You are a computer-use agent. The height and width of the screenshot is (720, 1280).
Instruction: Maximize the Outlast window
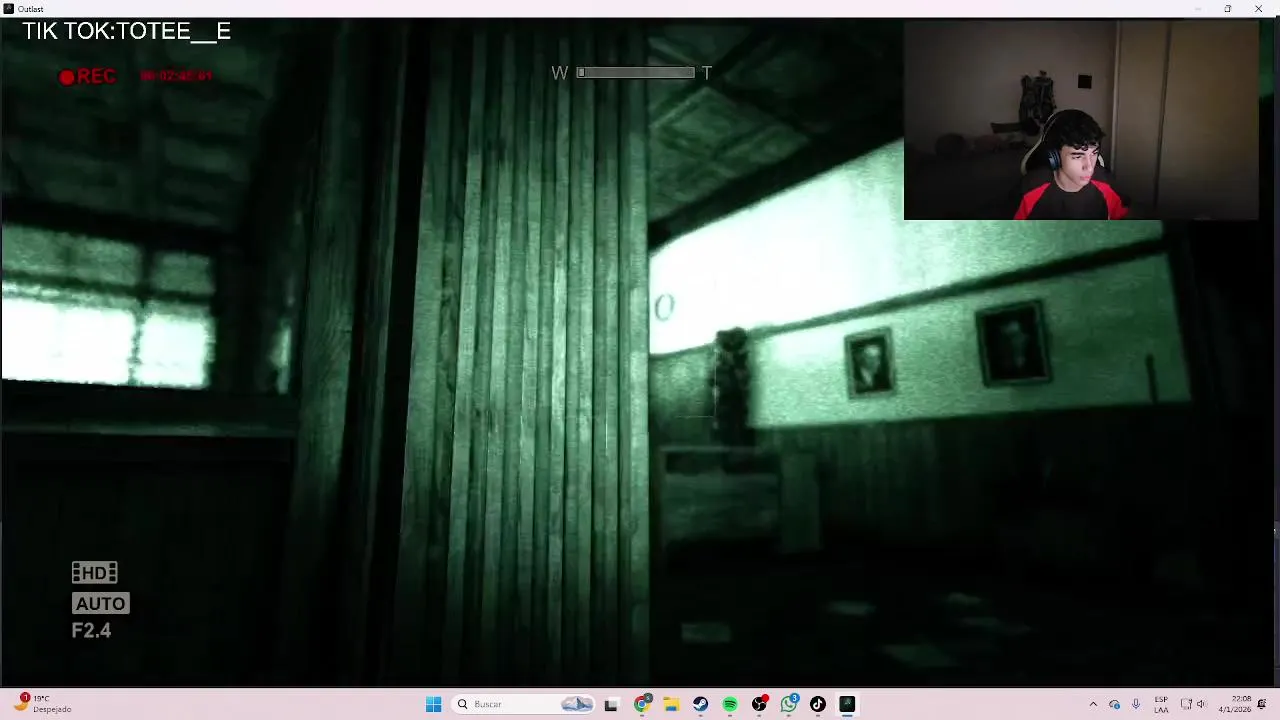(x=1228, y=9)
